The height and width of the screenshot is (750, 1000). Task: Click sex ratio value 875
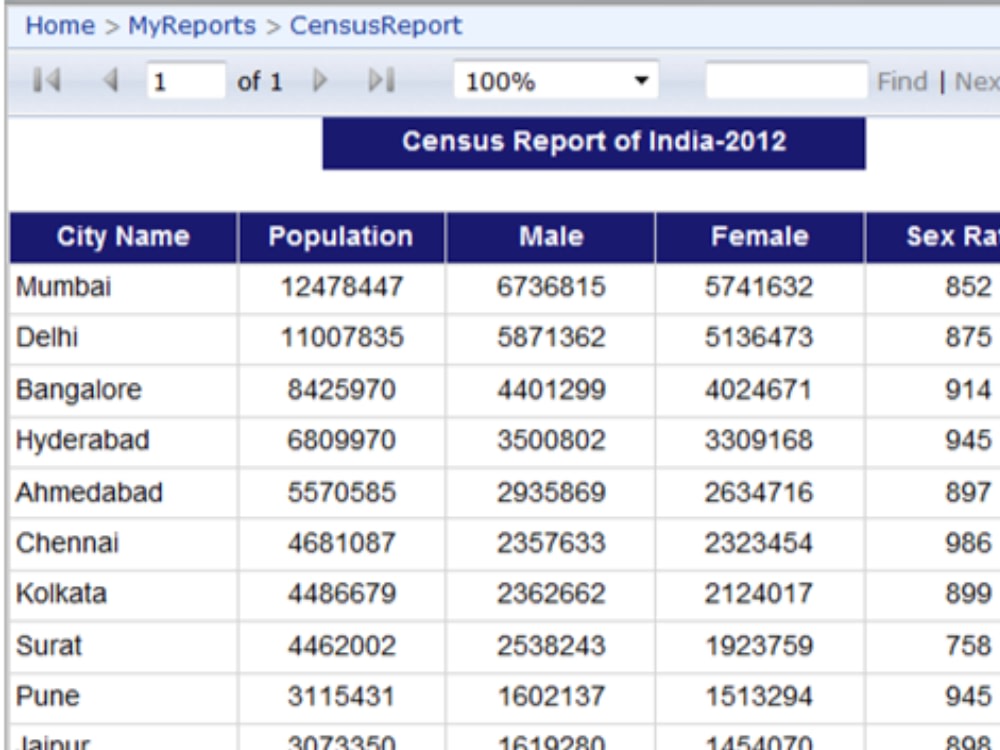tap(968, 338)
